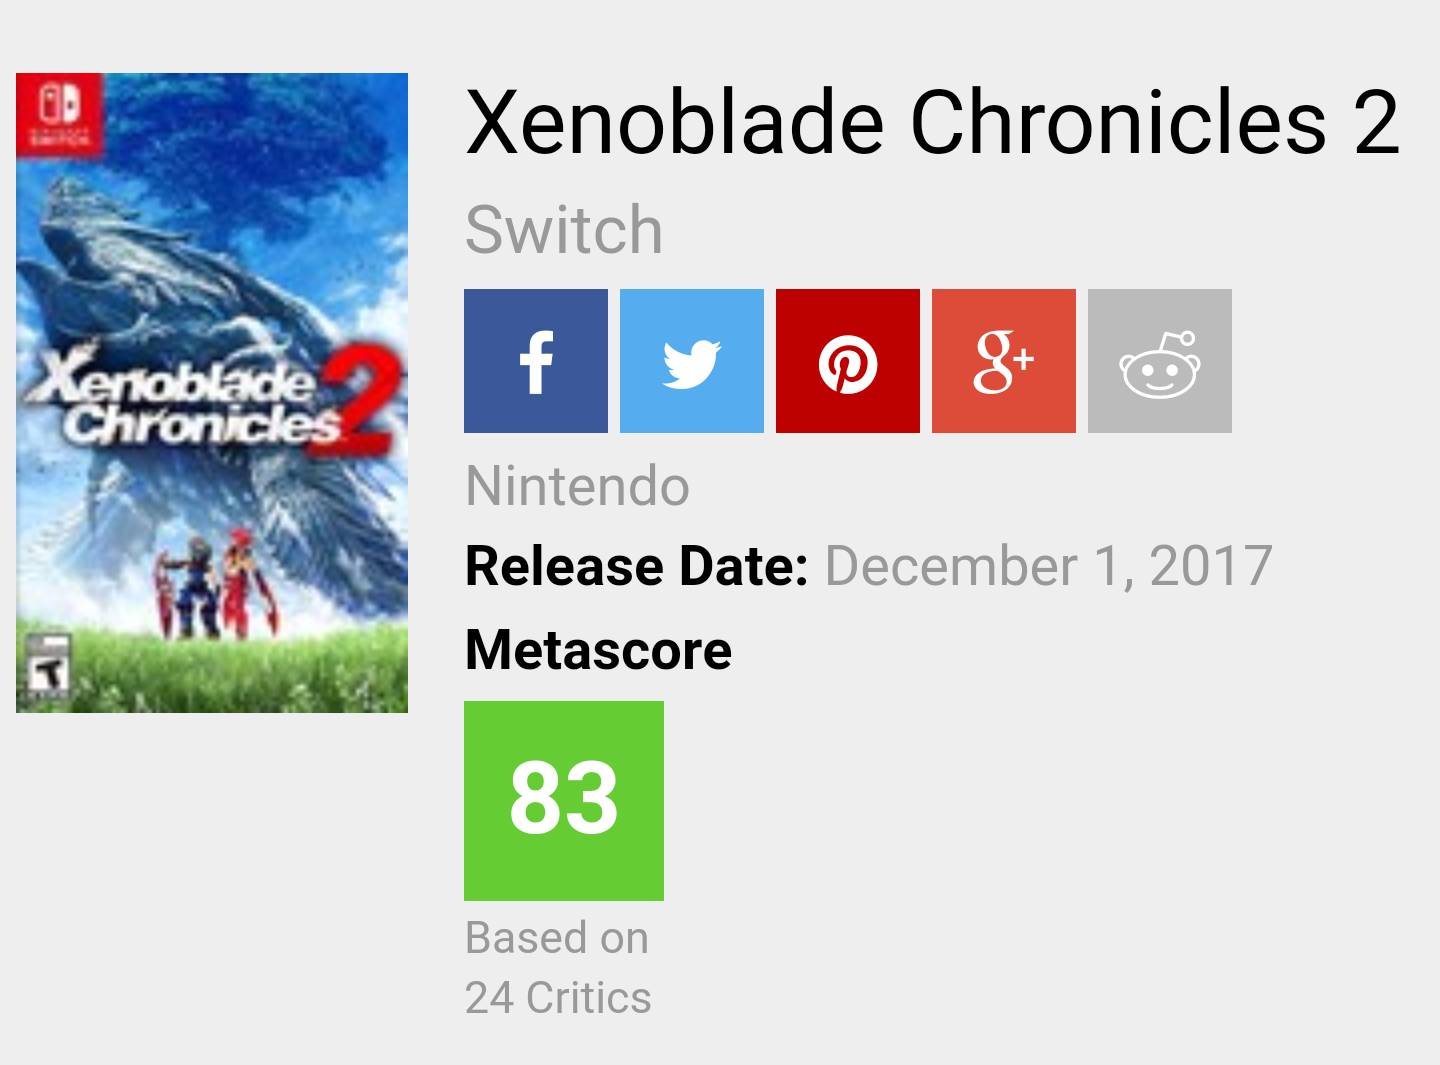The width and height of the screenshot is (1440, 1065).
Task: Share via the Google Plus icon
Action: coord(1004,361)
